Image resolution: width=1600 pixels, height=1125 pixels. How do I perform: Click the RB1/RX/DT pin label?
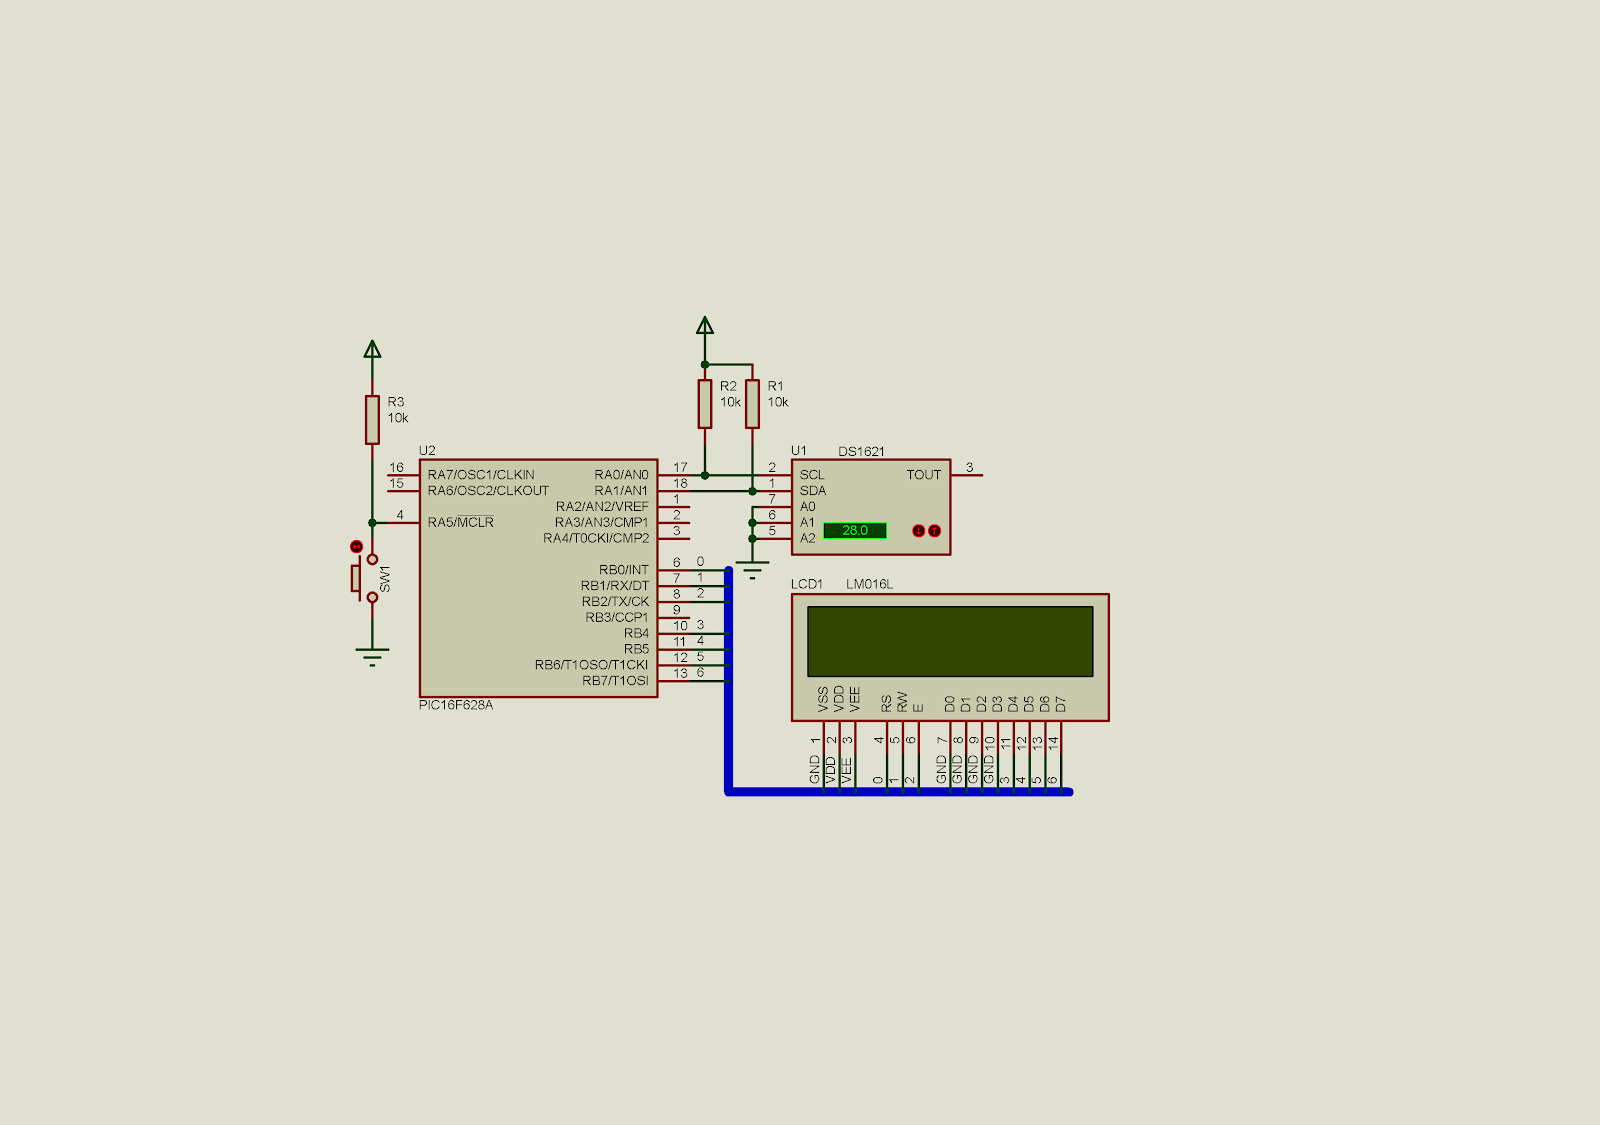[x=615, y=586]
